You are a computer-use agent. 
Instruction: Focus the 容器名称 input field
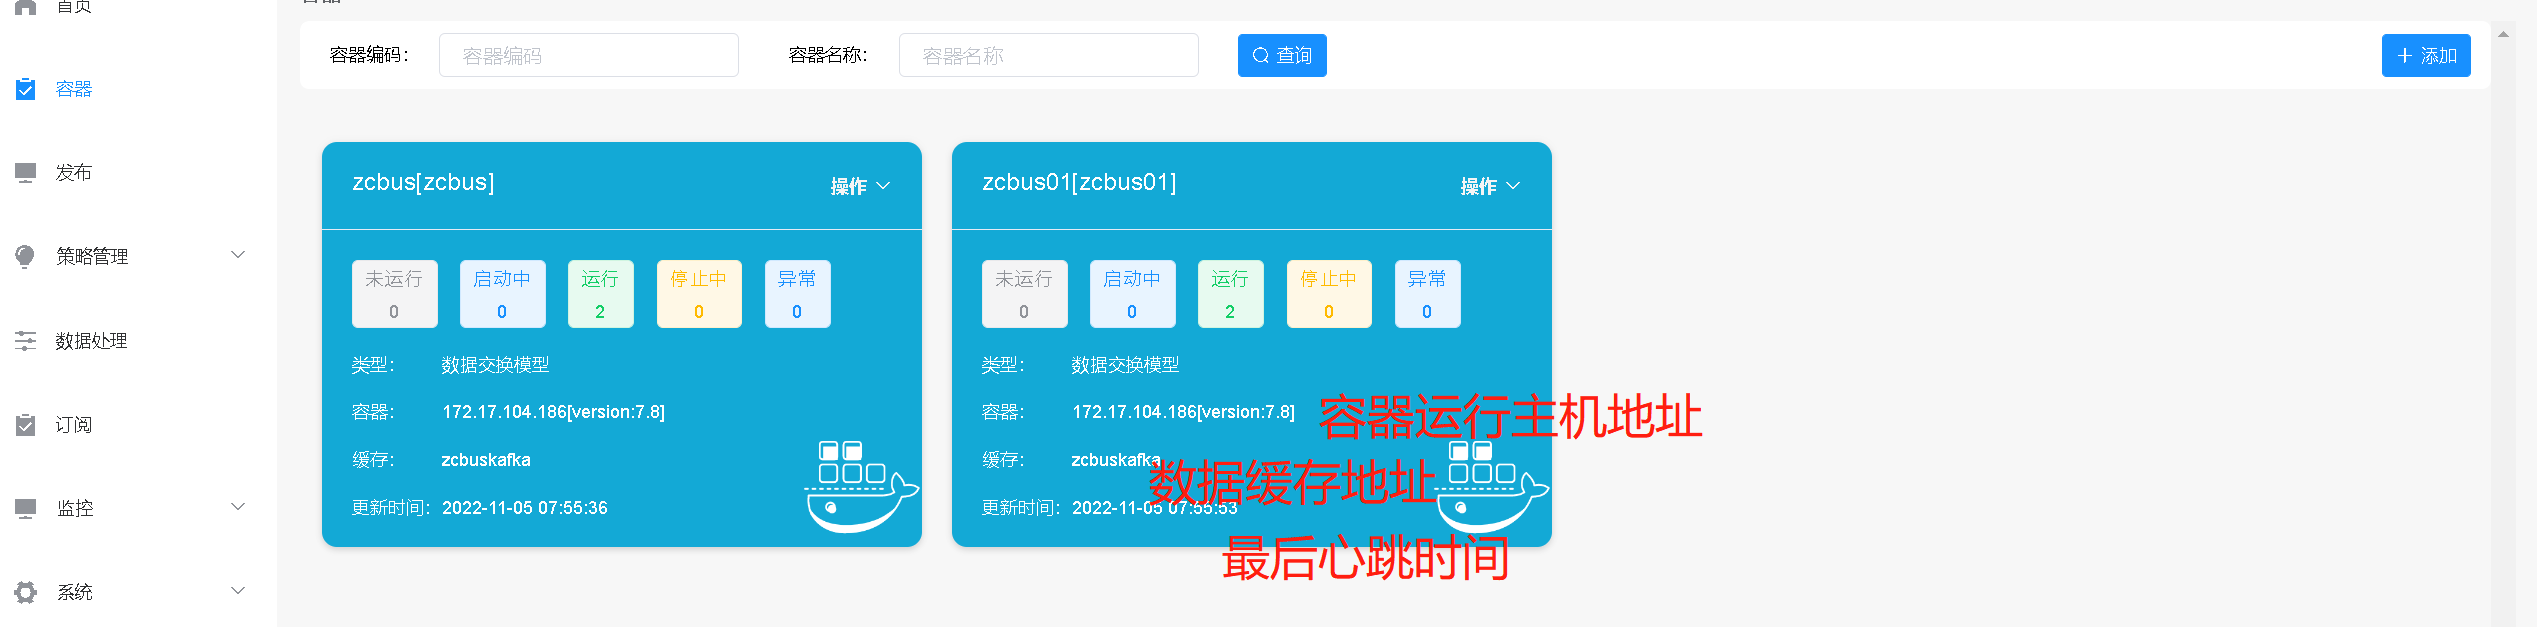point(1048,56)
